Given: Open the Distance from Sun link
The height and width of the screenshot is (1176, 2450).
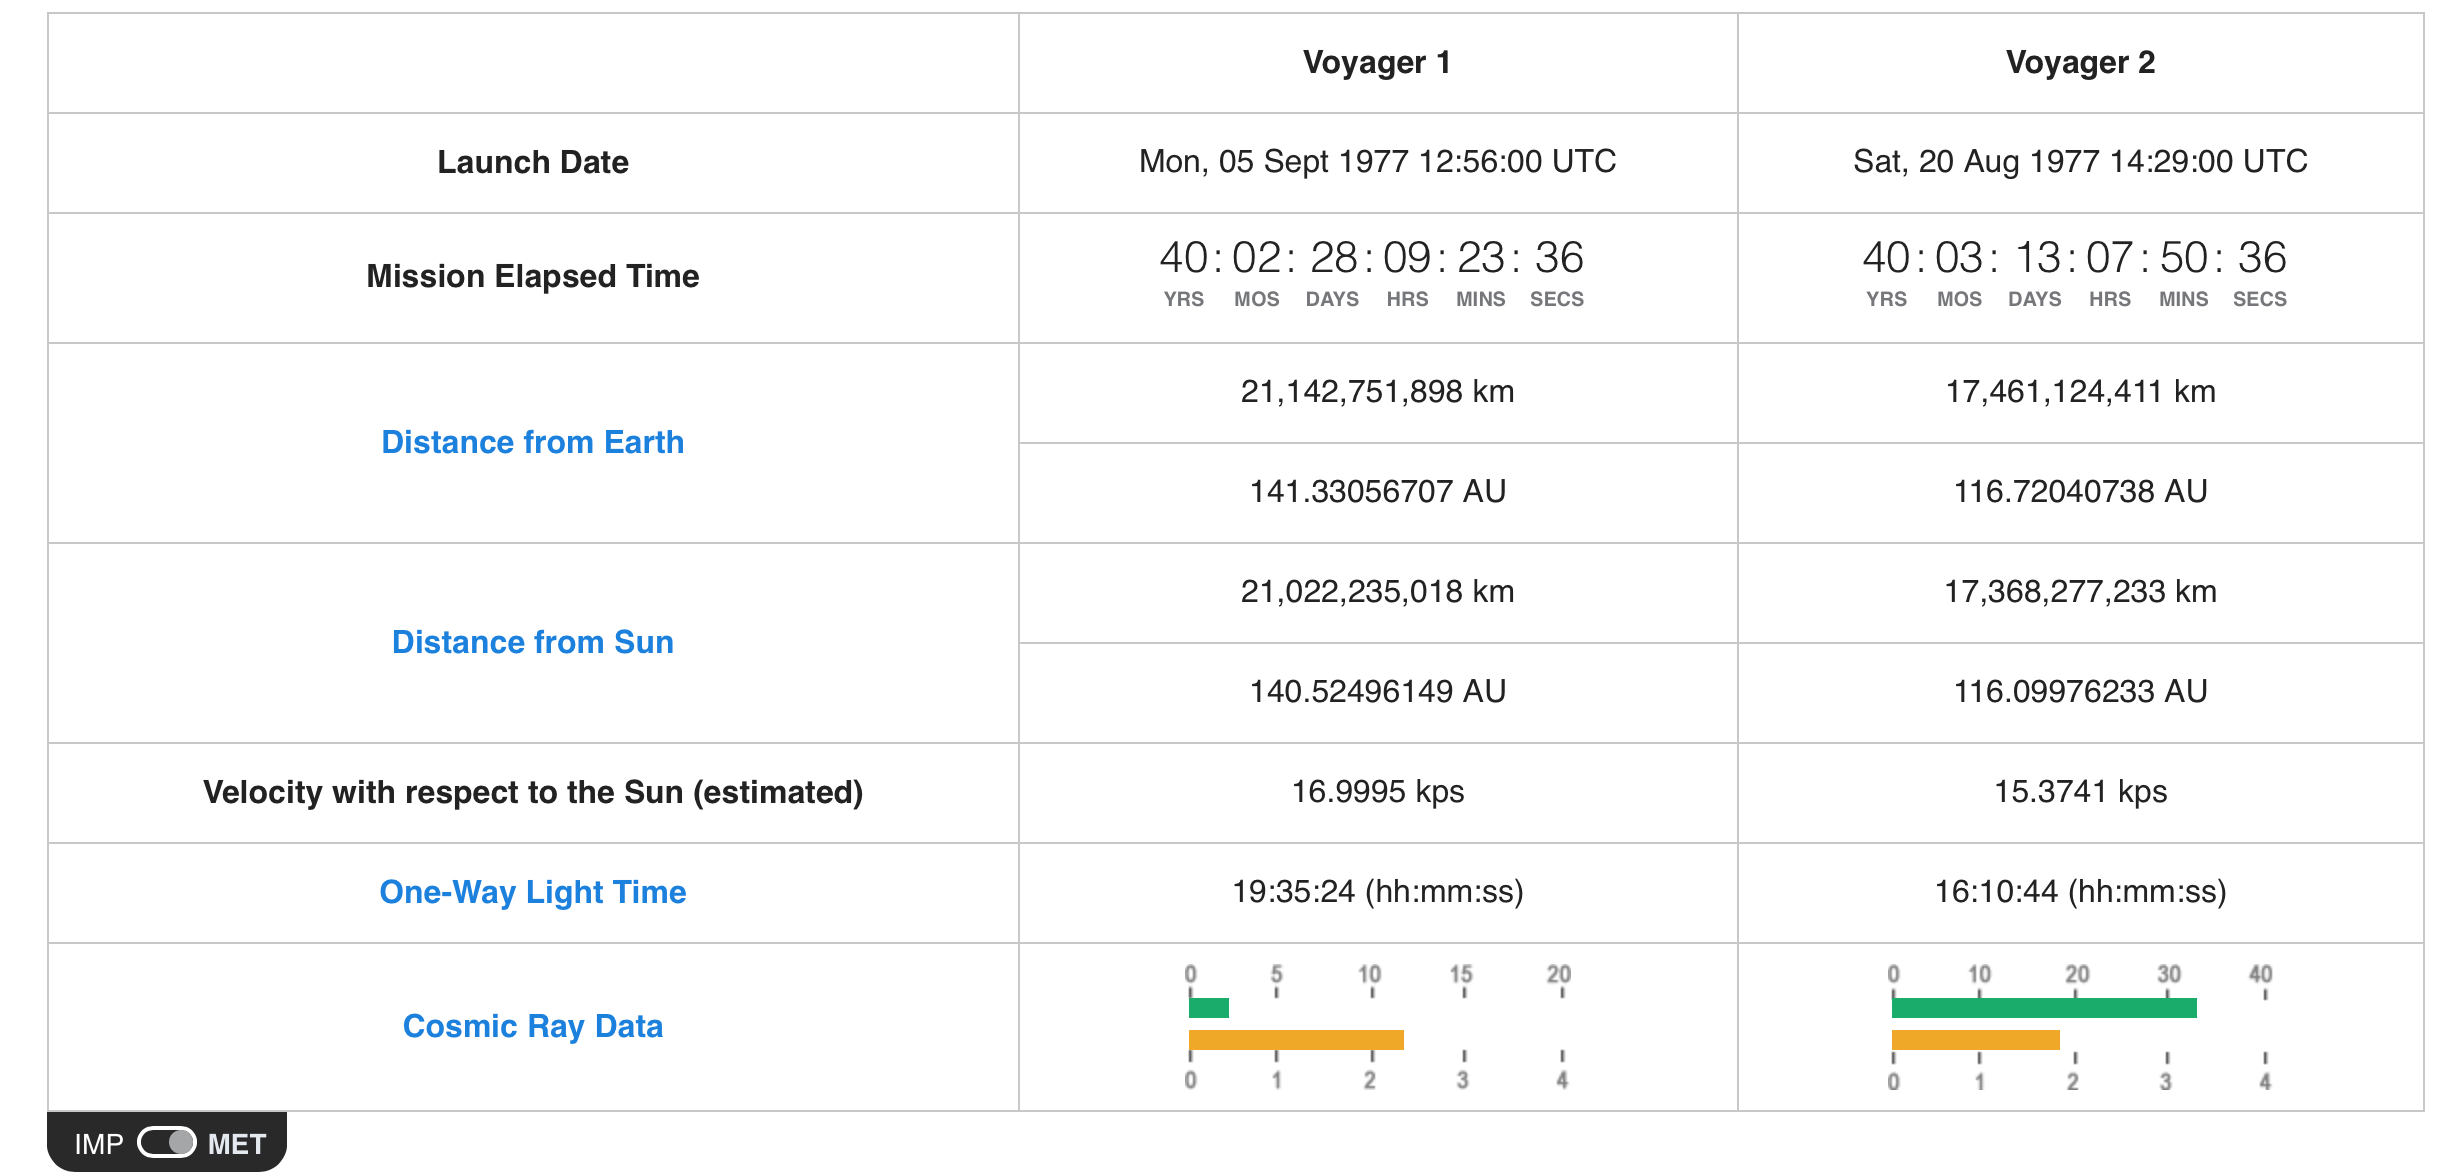Looking at the screenshot, I should (532, 642).
